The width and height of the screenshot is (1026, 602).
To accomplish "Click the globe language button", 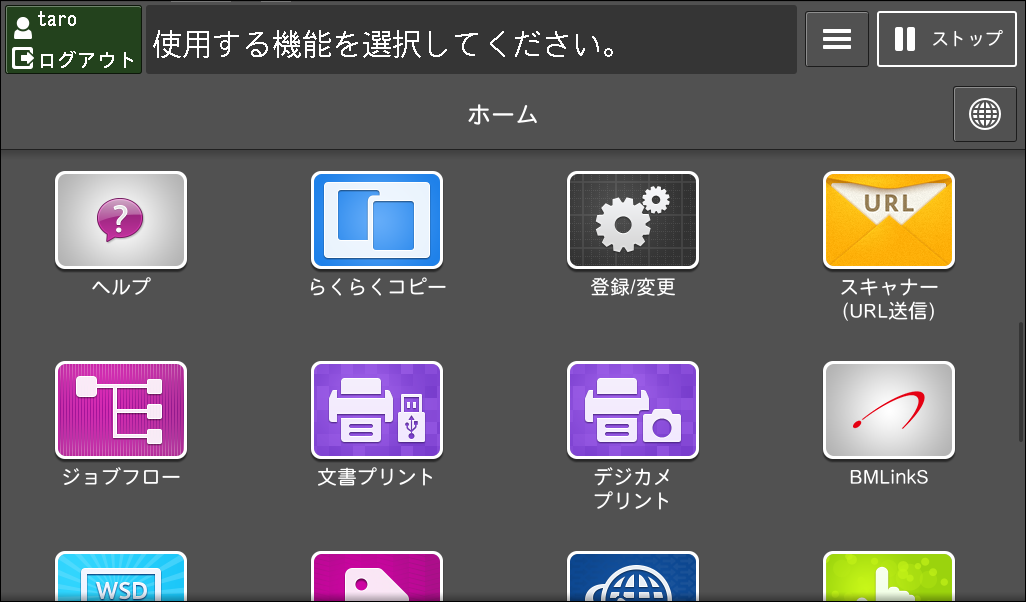I will [985, 115].
